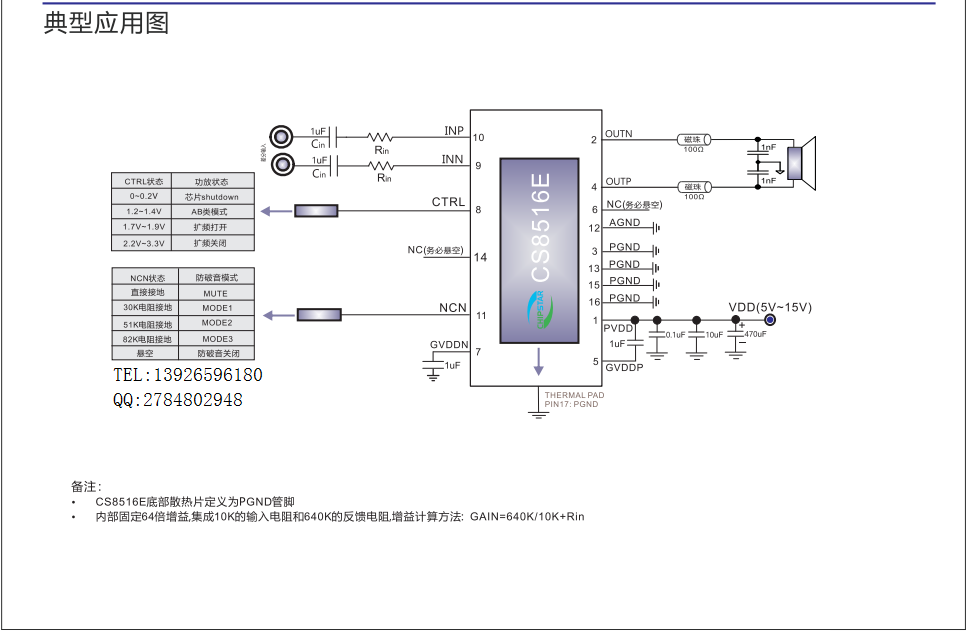
Task: Click the 1.7V~1.9V cell
Action: click(x=144, y=227)
